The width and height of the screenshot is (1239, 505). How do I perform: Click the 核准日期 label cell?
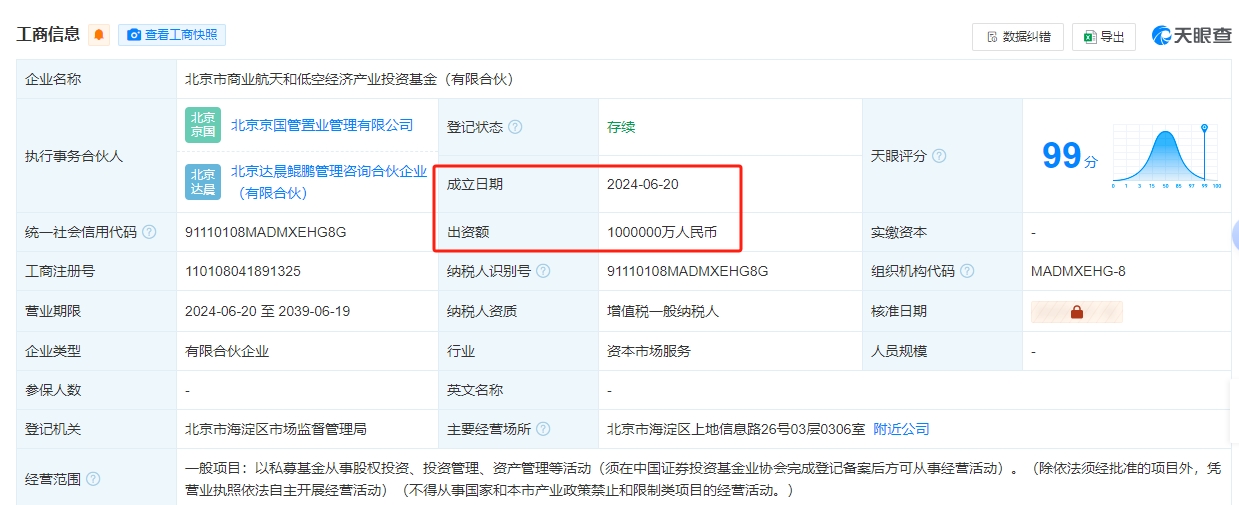[x=942, y=311]
